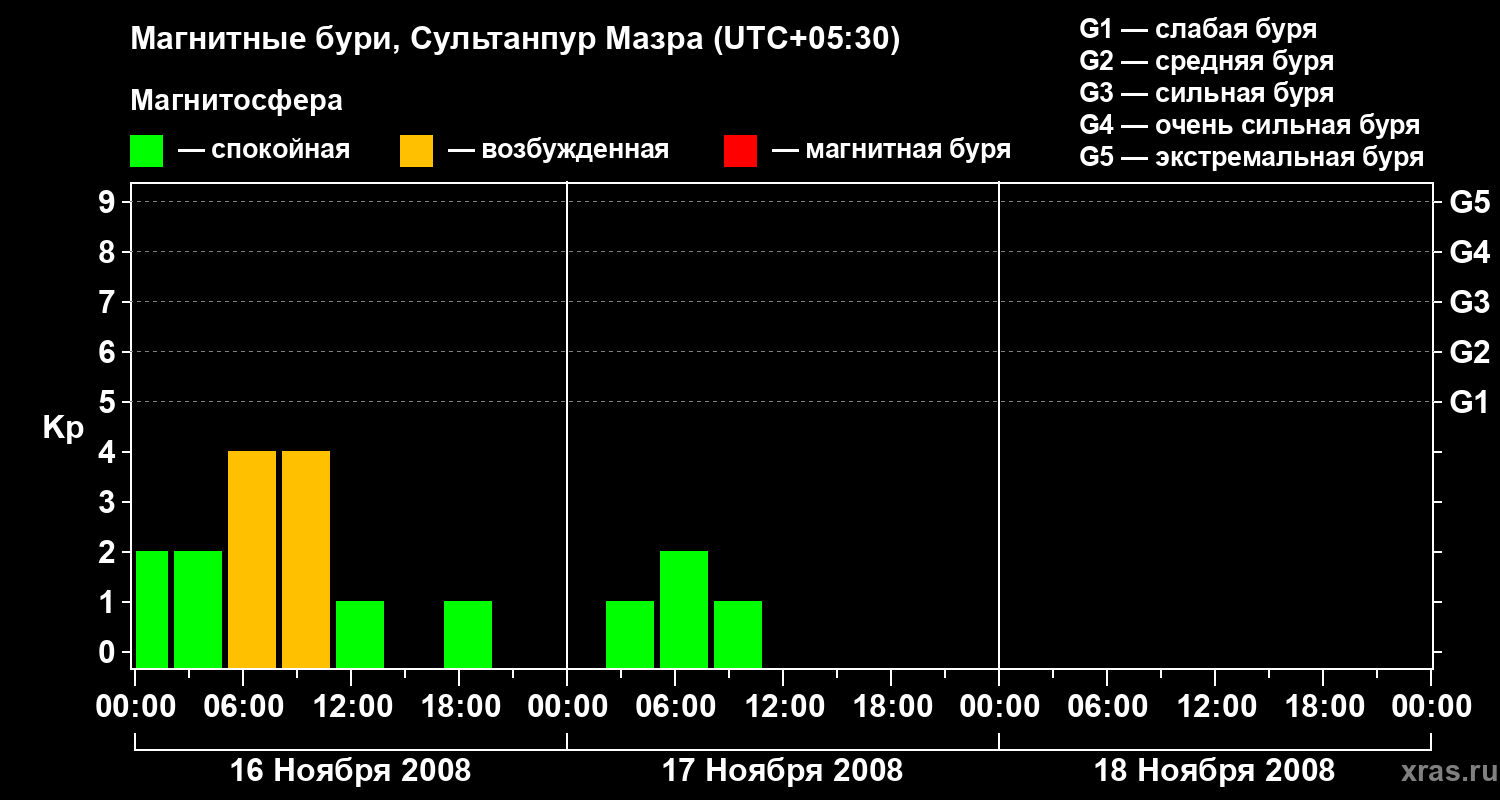This screenshot has width=1500, height=800.
Task: Click the 'Kp' axis title
Action: (x=63, y=429)
